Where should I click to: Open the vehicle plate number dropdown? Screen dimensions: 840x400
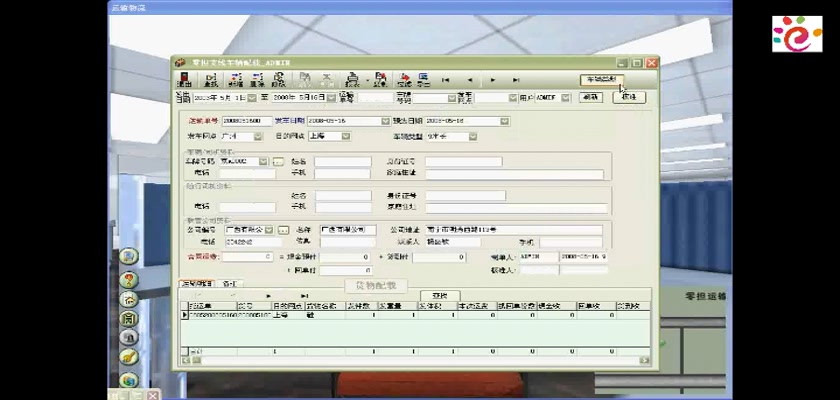(263, 161)
